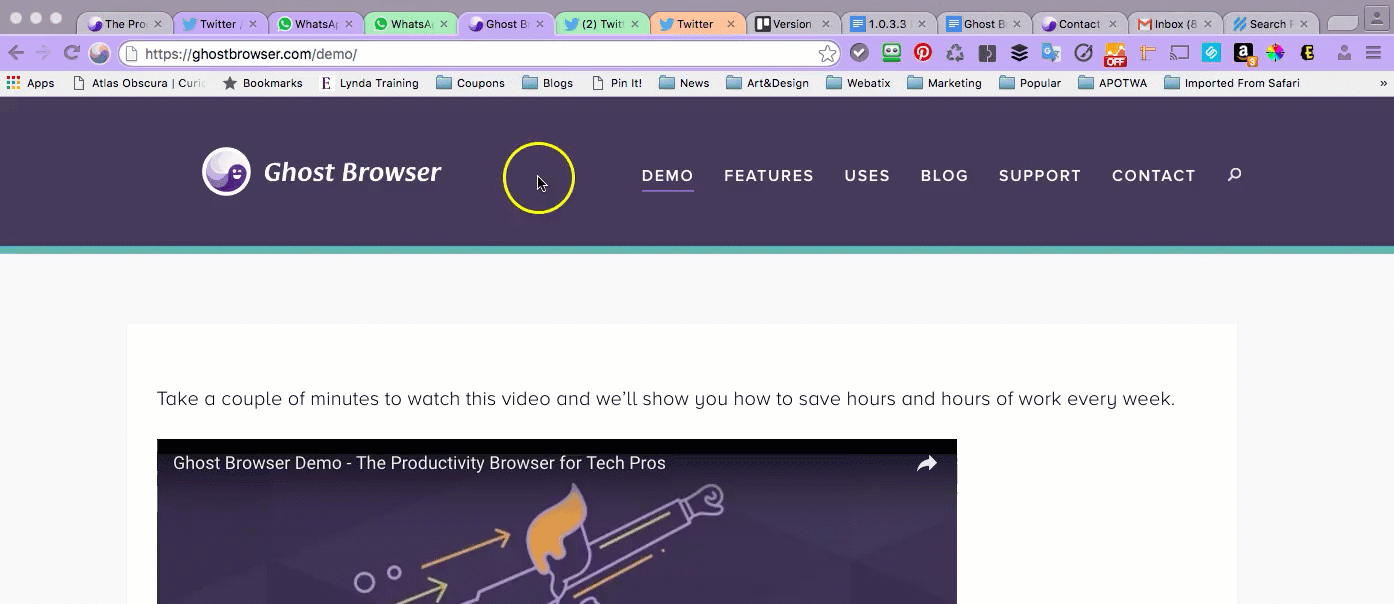The image size is (1394, 604).
Task: Open the Art&Design bookmark folder
Action: point(767,83)
